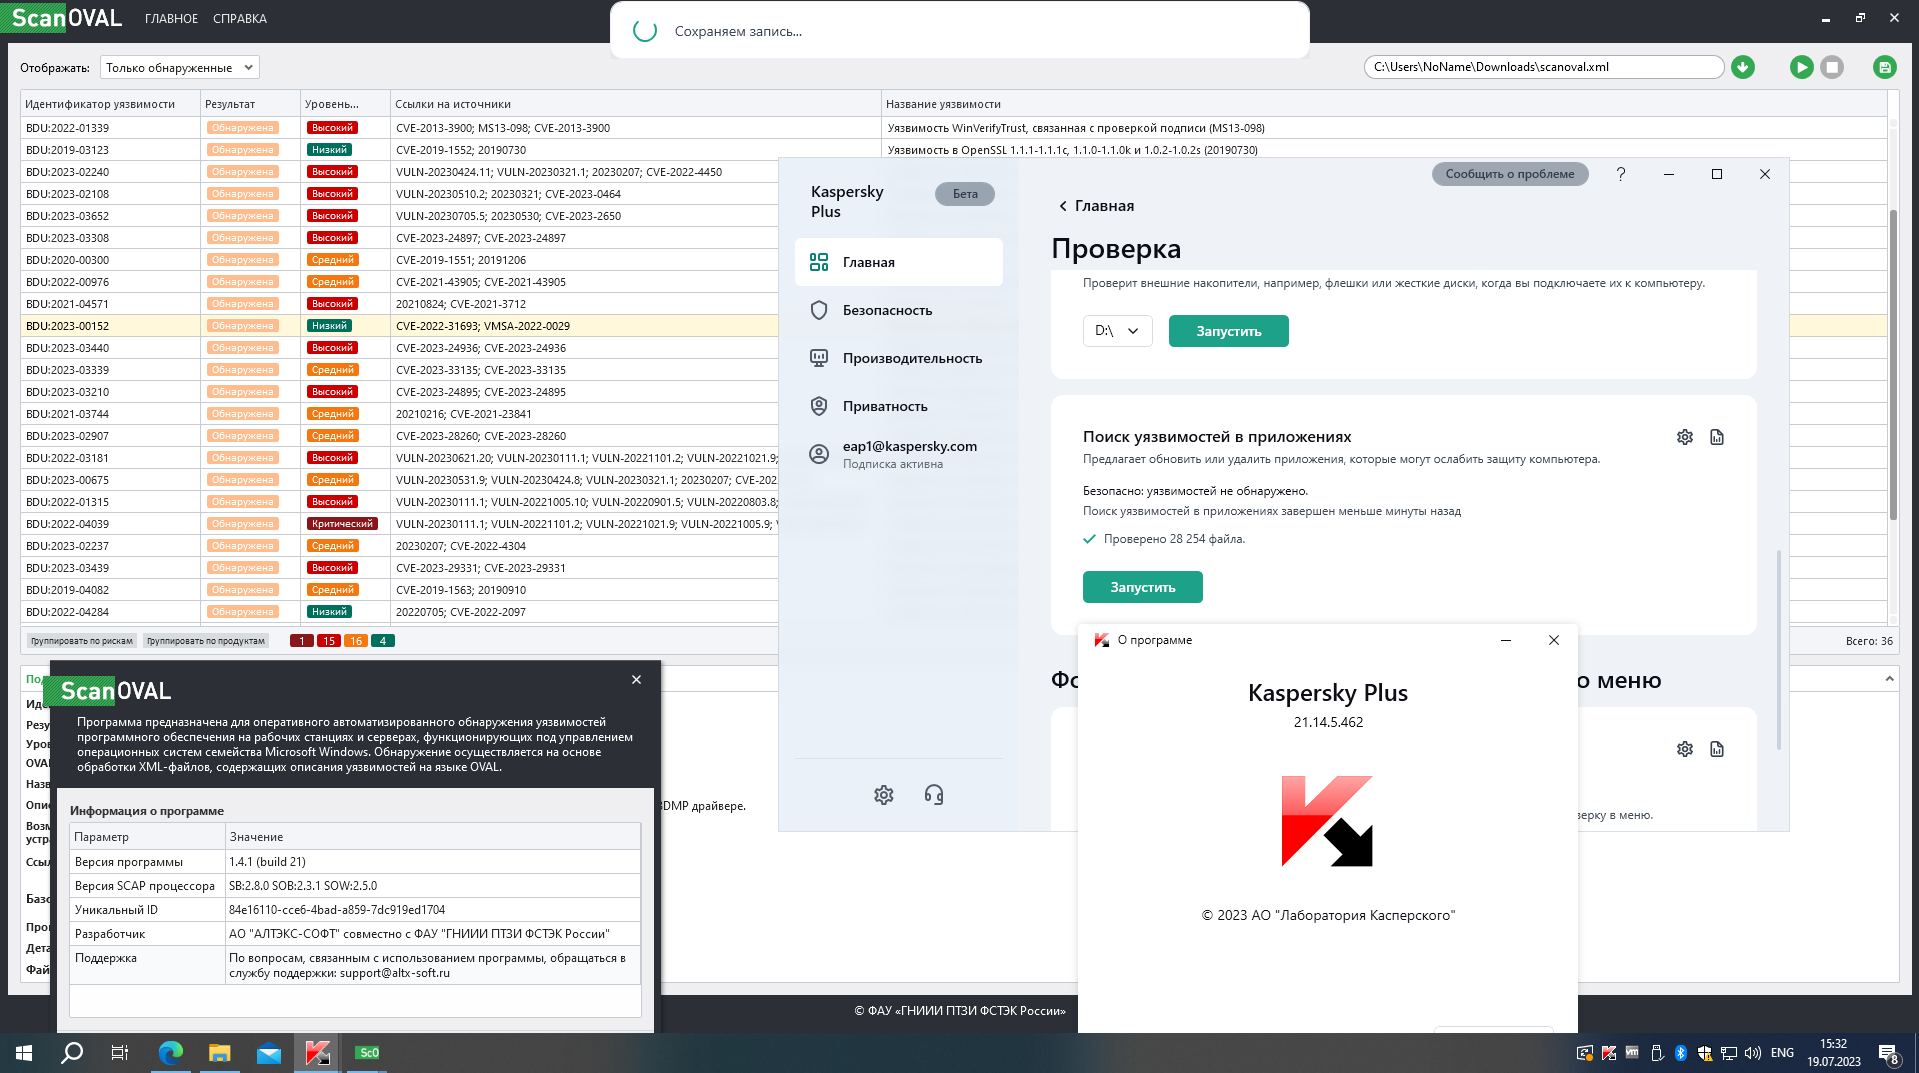Open File Explorer from the taskbar
The height and width of the screenshot is (1073, 1919).
tap(219, 1052)
